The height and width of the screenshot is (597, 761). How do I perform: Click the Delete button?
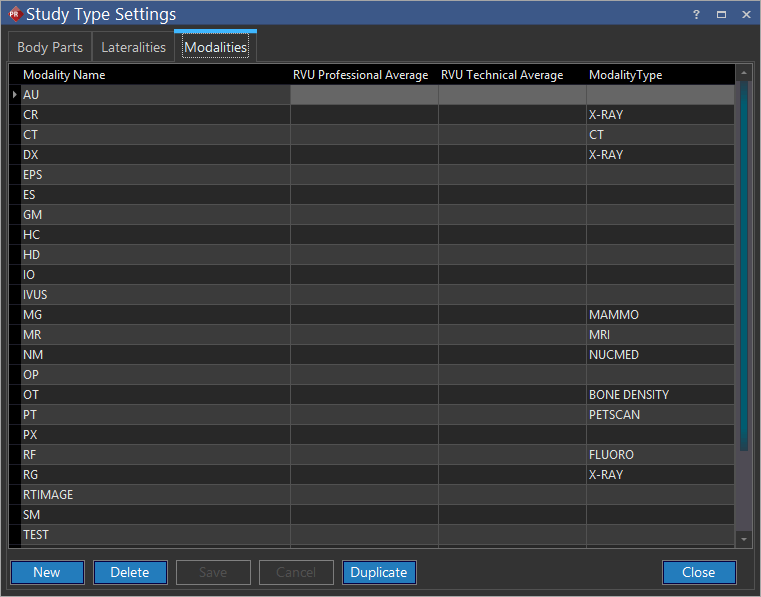pyautogui.click(x=130, y=572)
